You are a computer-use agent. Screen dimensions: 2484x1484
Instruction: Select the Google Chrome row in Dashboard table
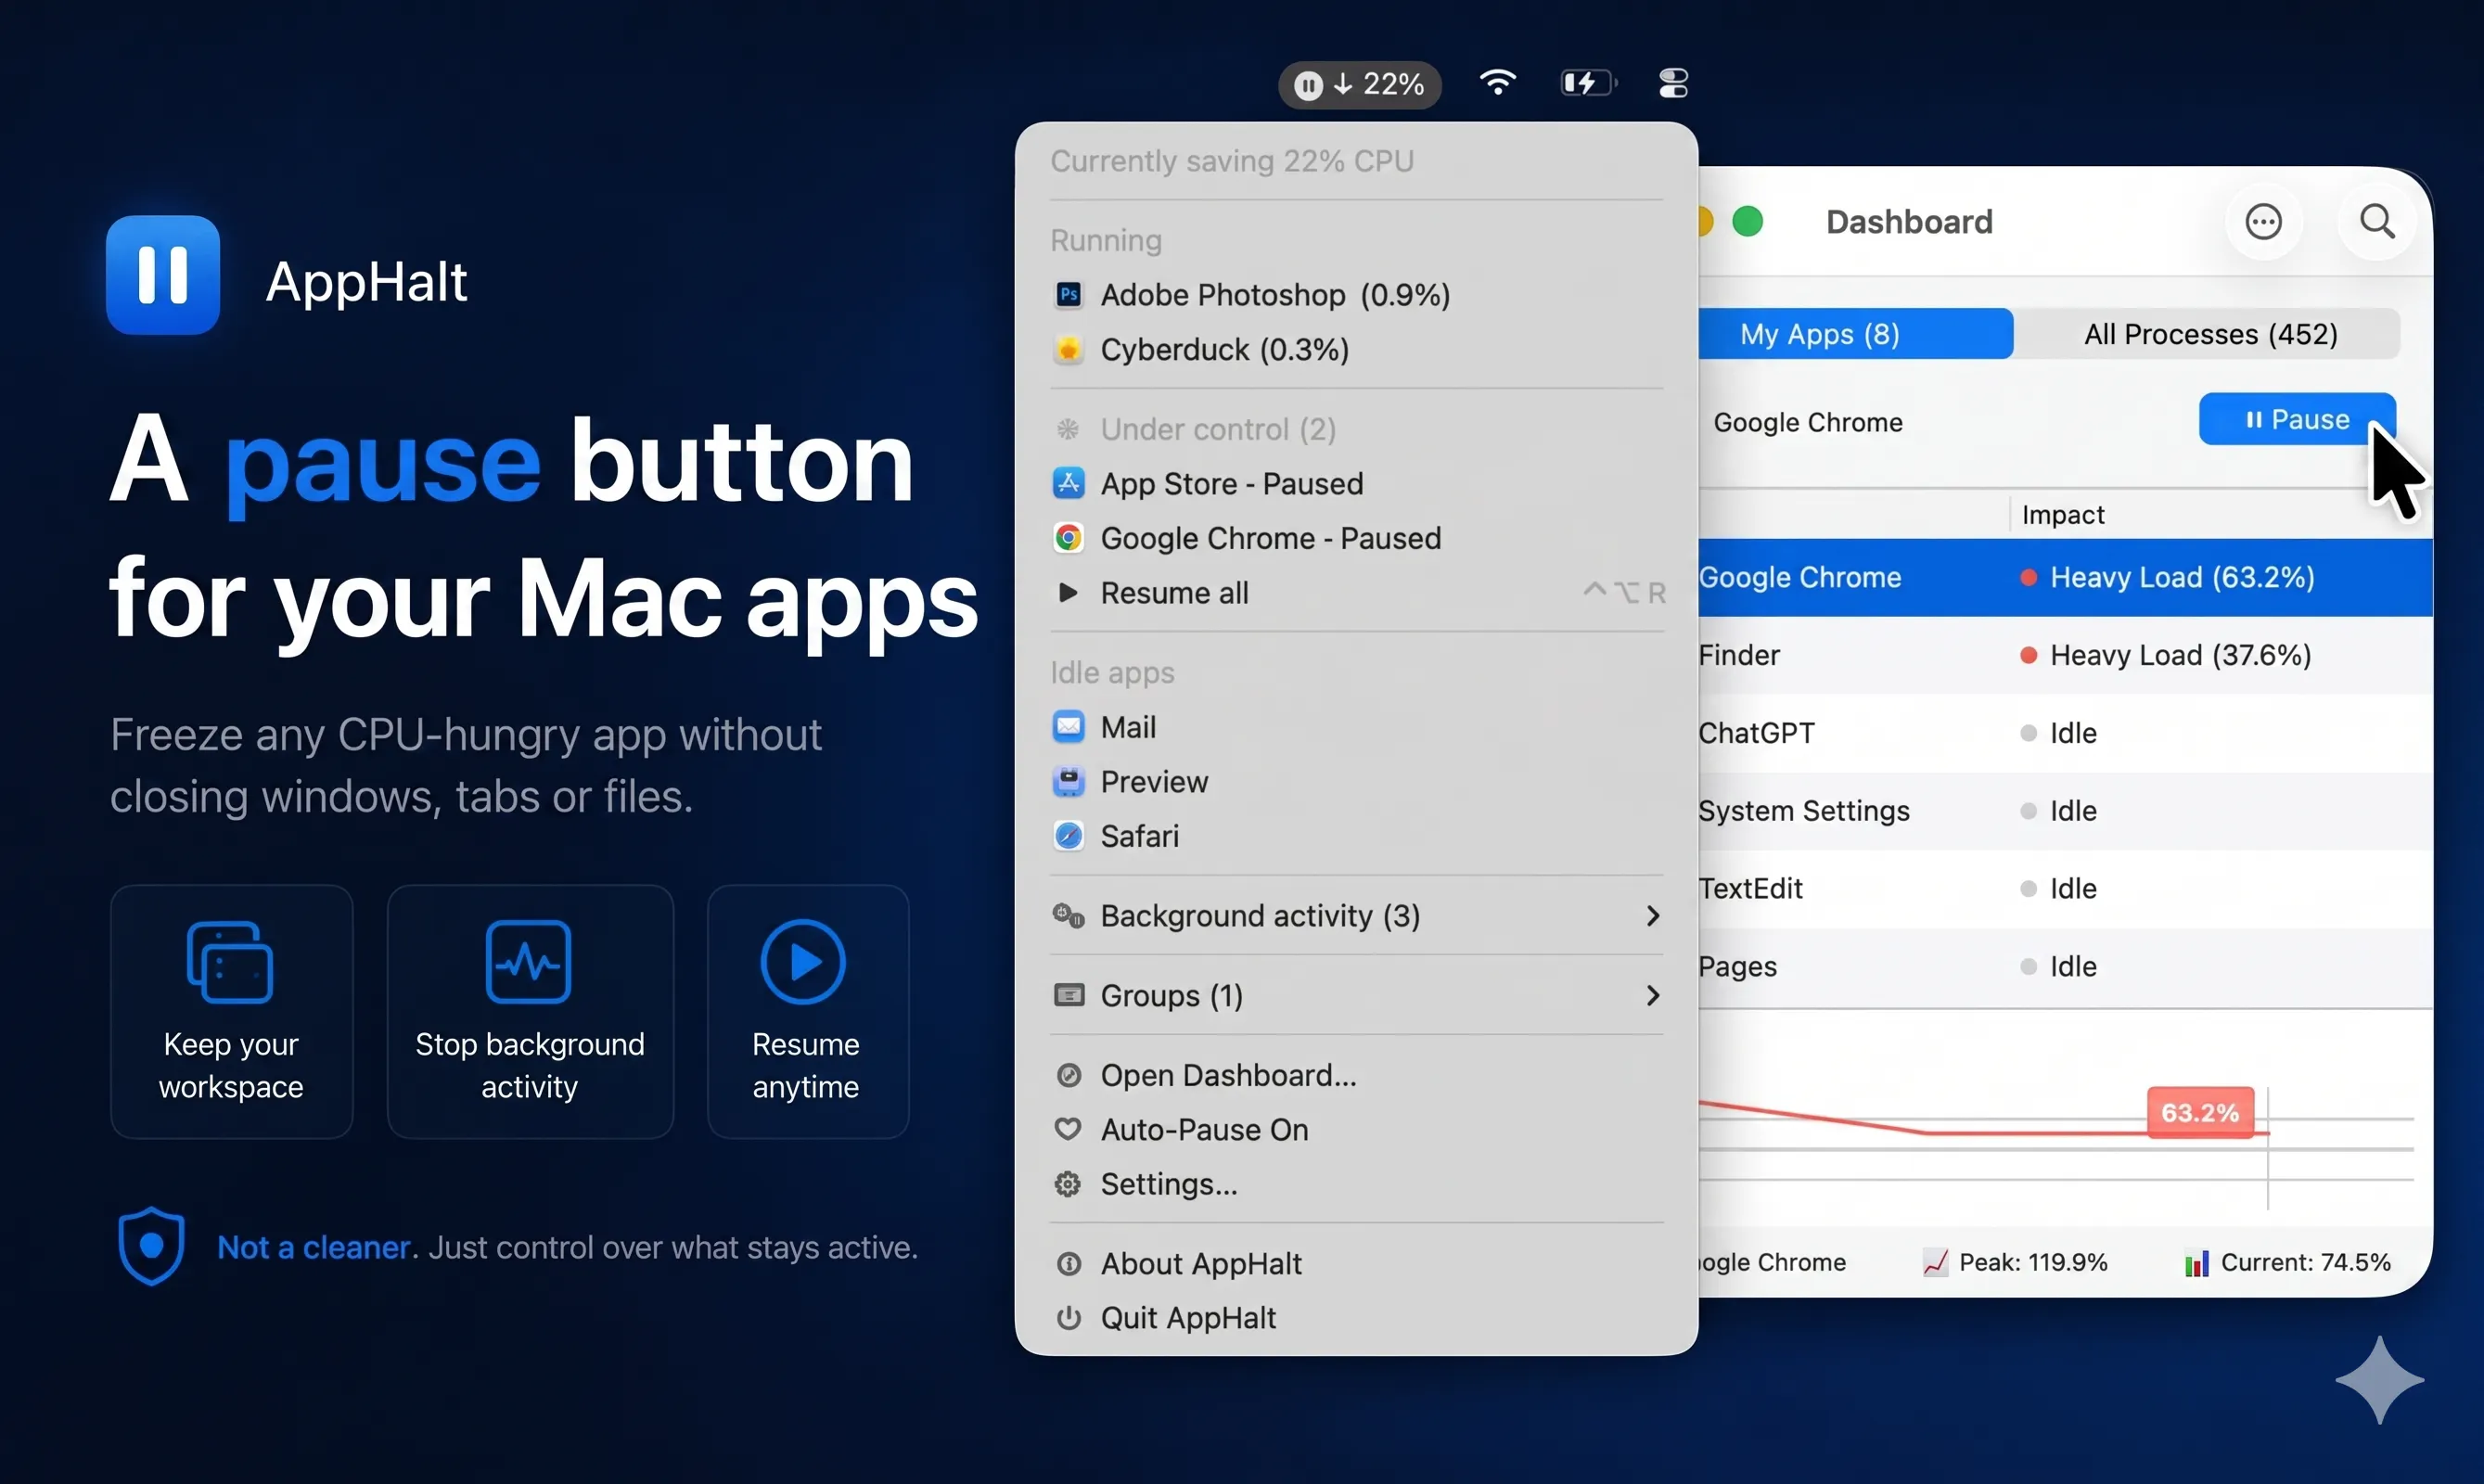[2065, 577]
